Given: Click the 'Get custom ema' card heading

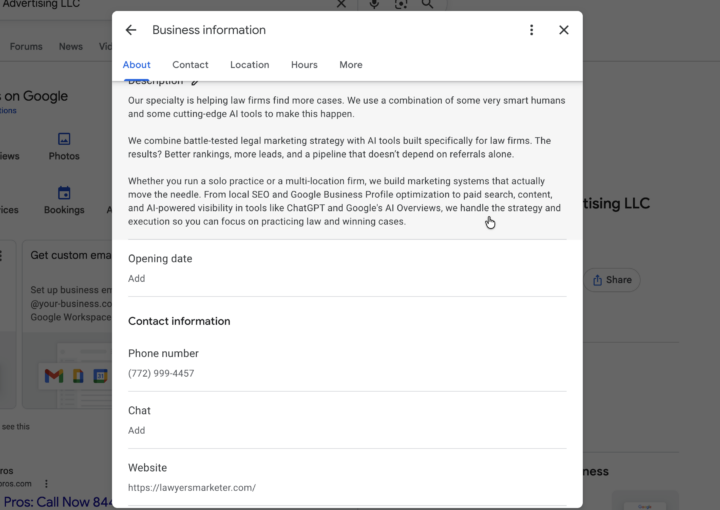Looking at the screenshot, I should (71, 255).
